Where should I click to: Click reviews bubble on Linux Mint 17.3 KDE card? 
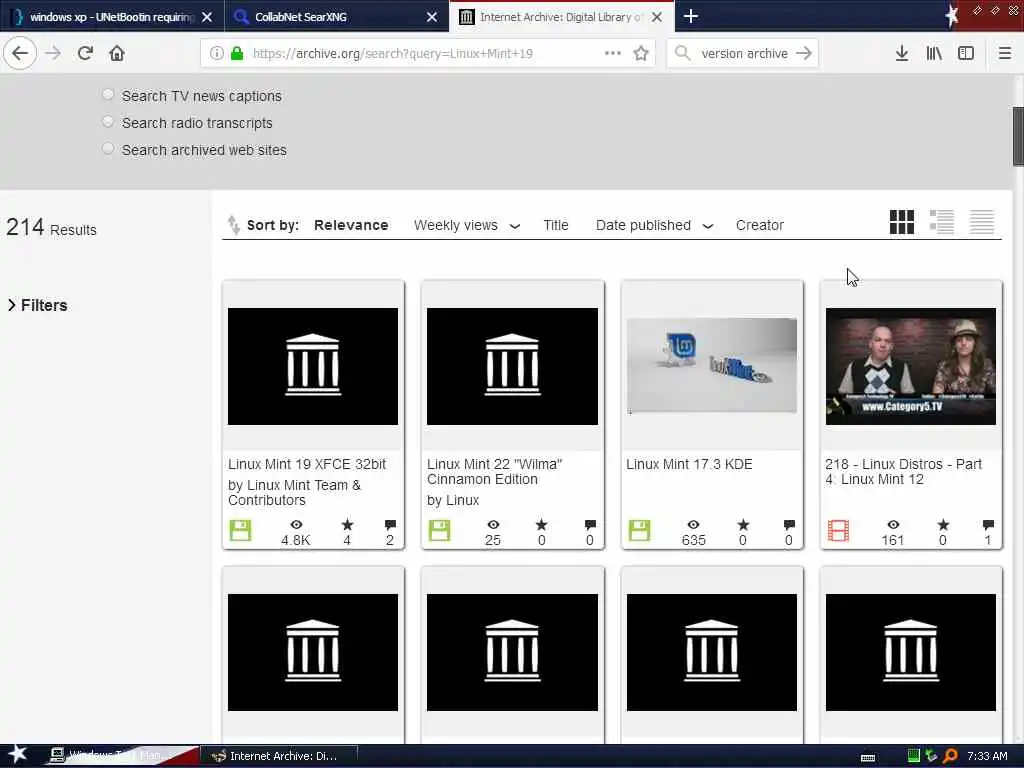pyautogui.click(x=789, y=524)
